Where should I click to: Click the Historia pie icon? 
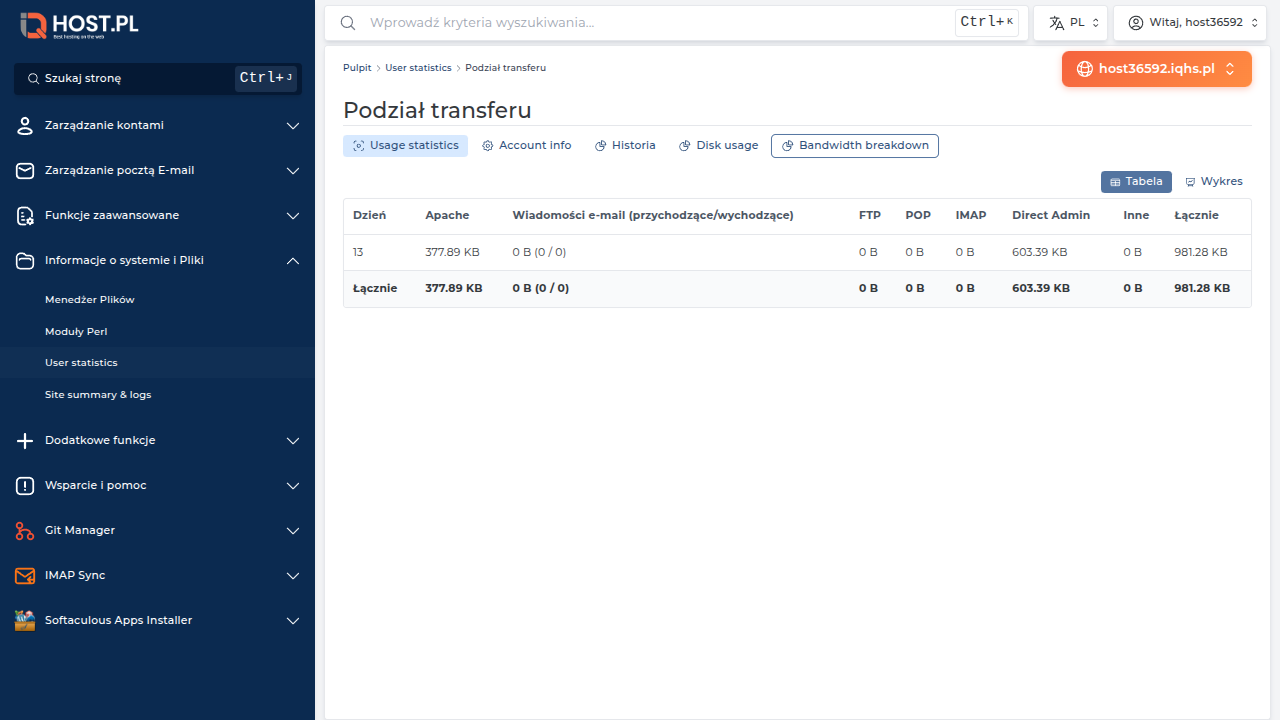tap(601, 146)
